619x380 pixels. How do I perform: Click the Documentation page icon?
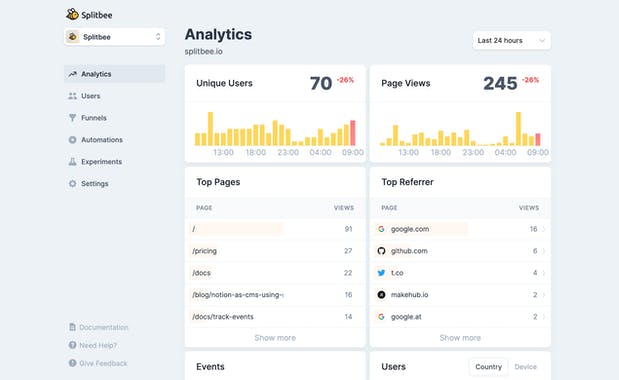pyautogui.click(x=72, y=327)
